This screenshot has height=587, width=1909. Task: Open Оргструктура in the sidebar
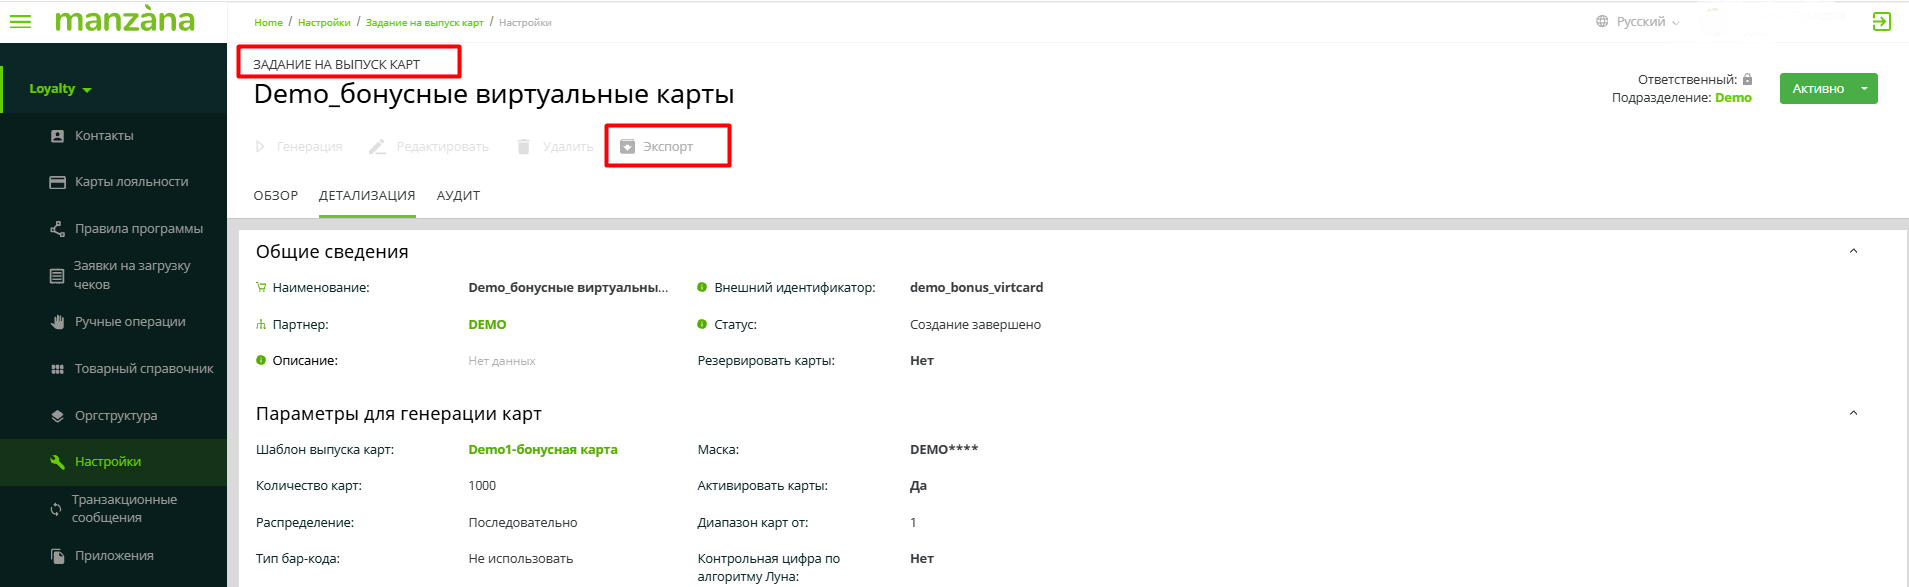coord(116,416)
